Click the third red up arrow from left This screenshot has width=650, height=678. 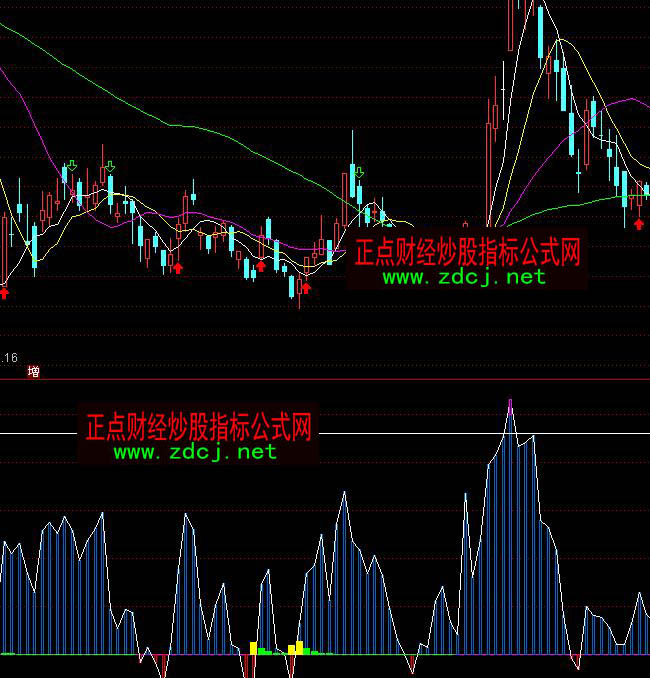tap(261, 266)
